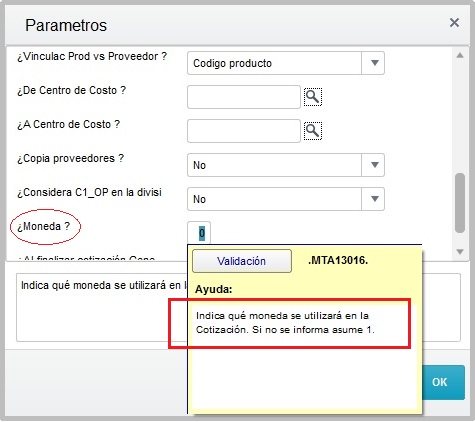Close the Parametros dialog with X
The height and width of the screenshot is (422, 475).
[x=454, y=23]
